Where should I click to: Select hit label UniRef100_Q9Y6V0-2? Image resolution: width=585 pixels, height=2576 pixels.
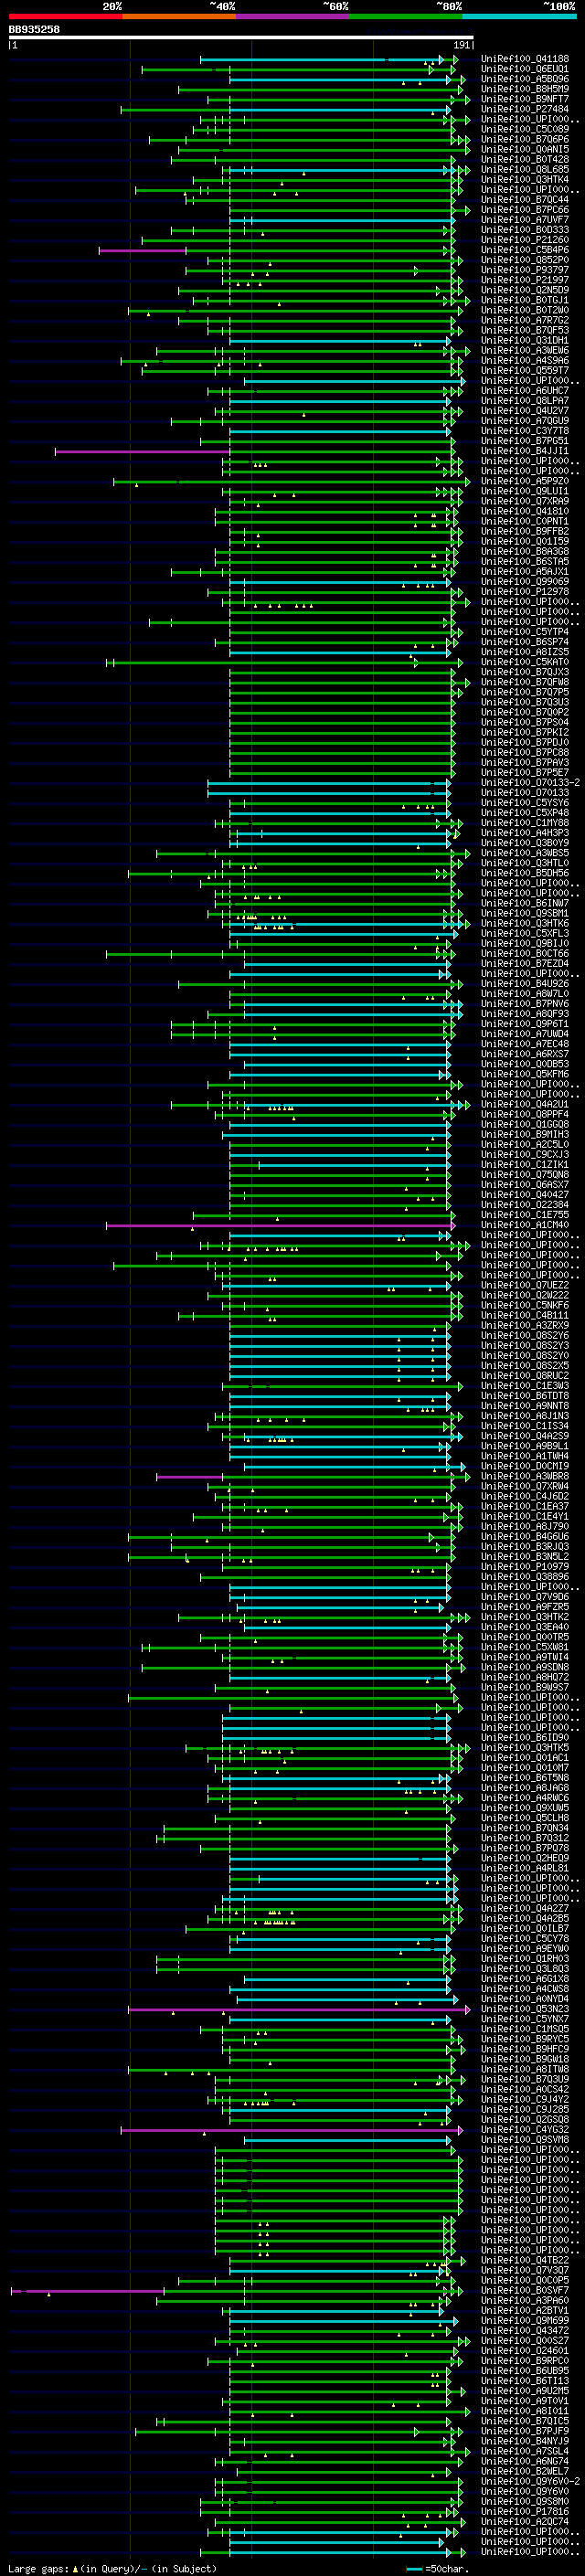531,2481
